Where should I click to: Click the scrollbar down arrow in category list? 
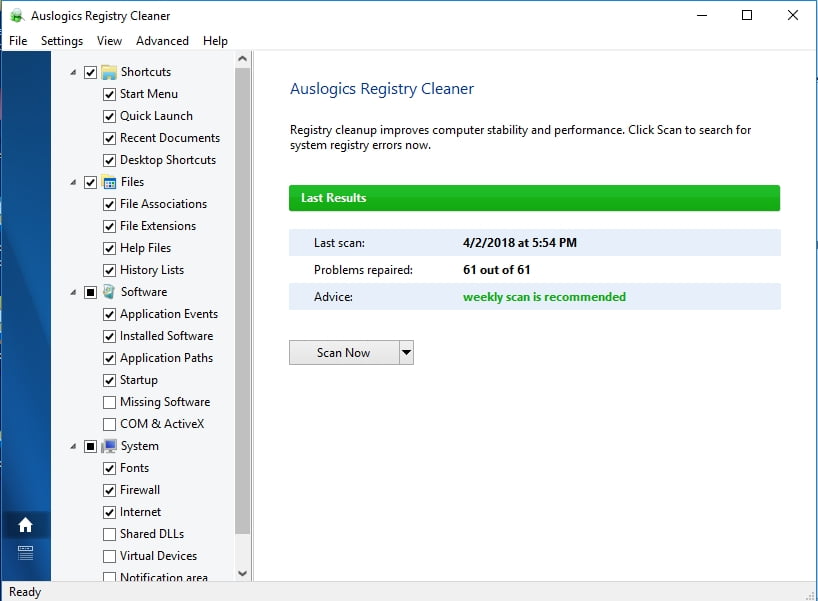(242, 572)
